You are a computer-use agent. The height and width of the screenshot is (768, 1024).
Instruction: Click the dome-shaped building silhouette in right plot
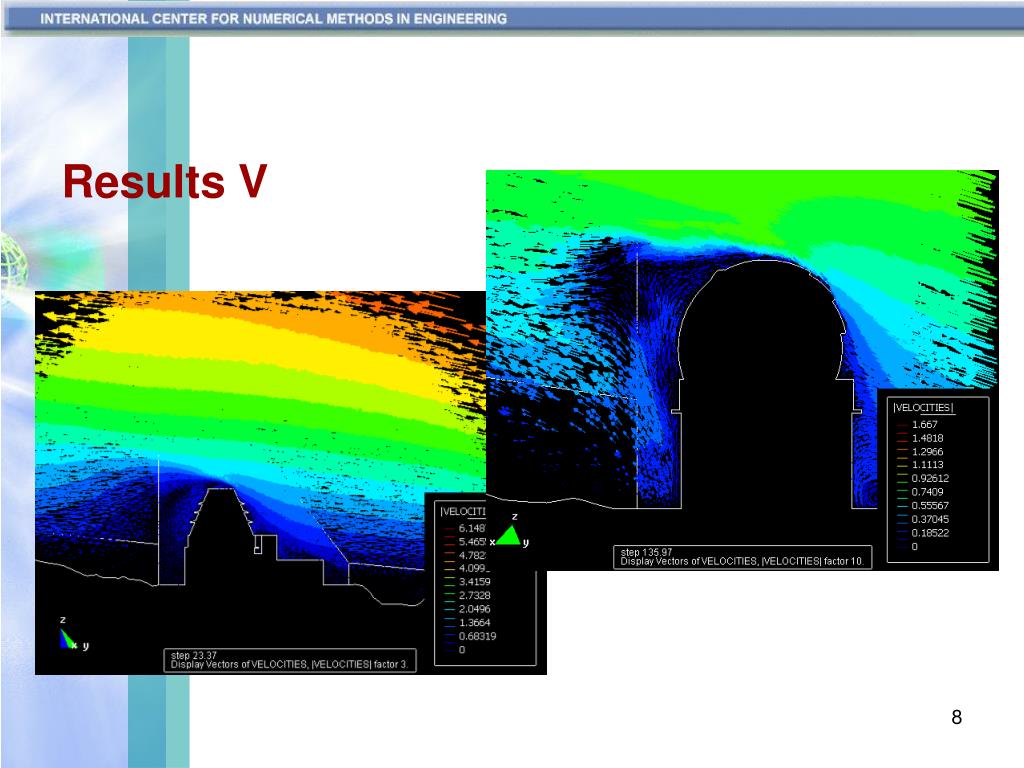(x=765, y=385)
